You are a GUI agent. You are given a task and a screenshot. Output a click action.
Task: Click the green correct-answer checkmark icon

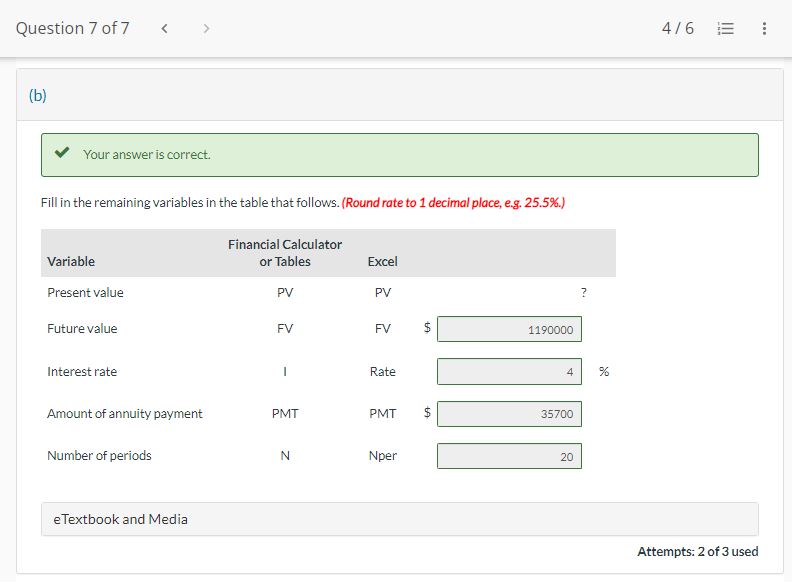pyautogui.click(x=62, y=153)
